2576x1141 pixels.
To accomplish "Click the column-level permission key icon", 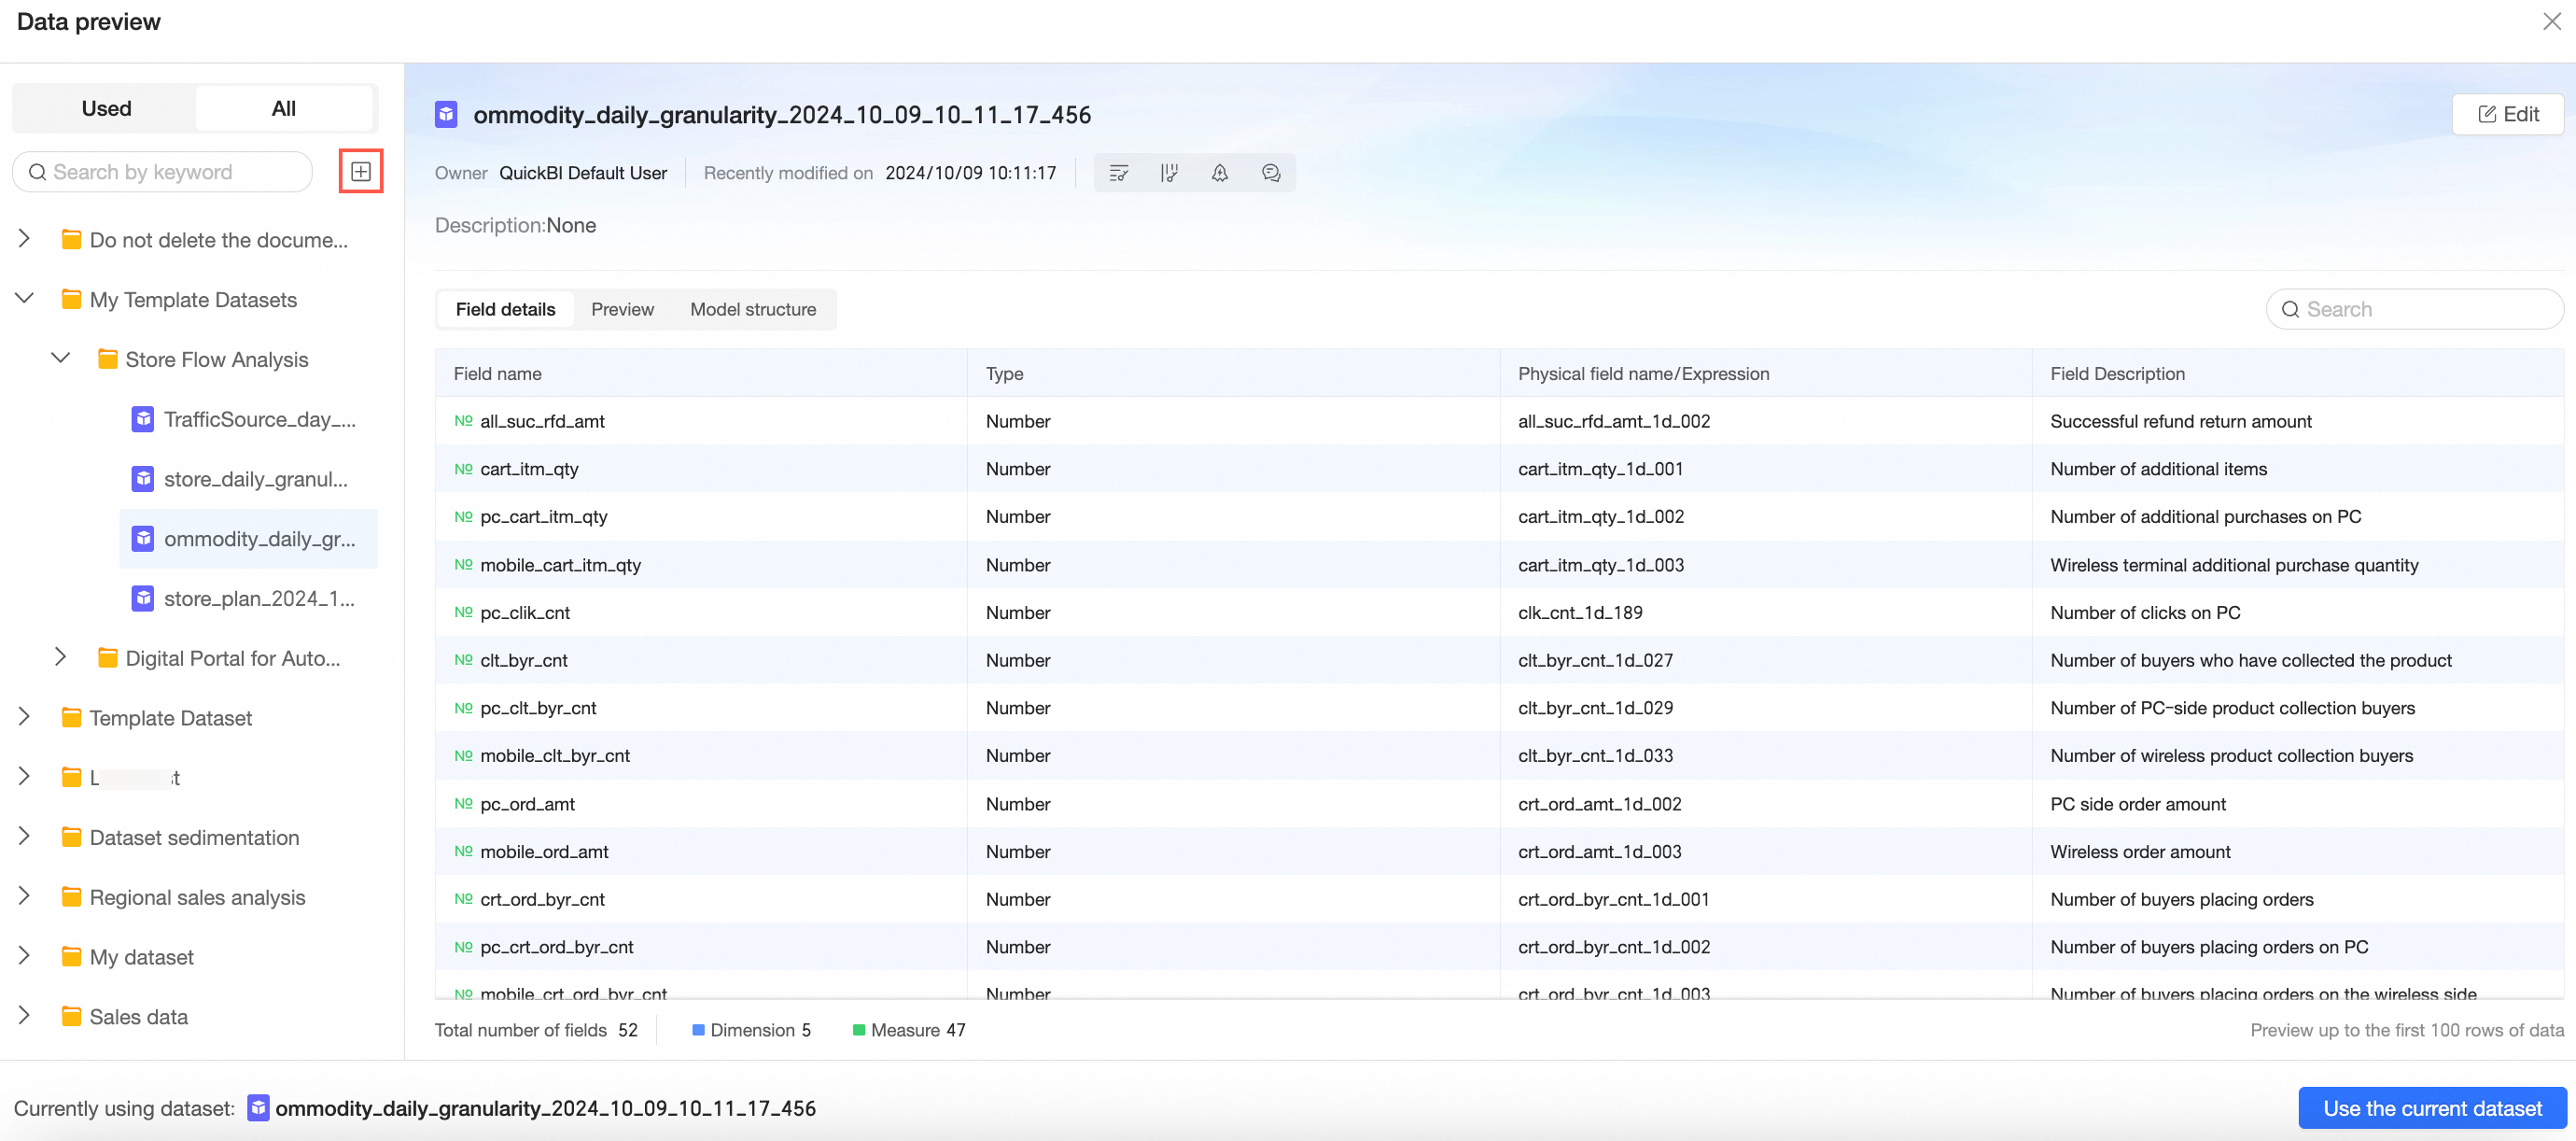I will tap(1169, 173).
